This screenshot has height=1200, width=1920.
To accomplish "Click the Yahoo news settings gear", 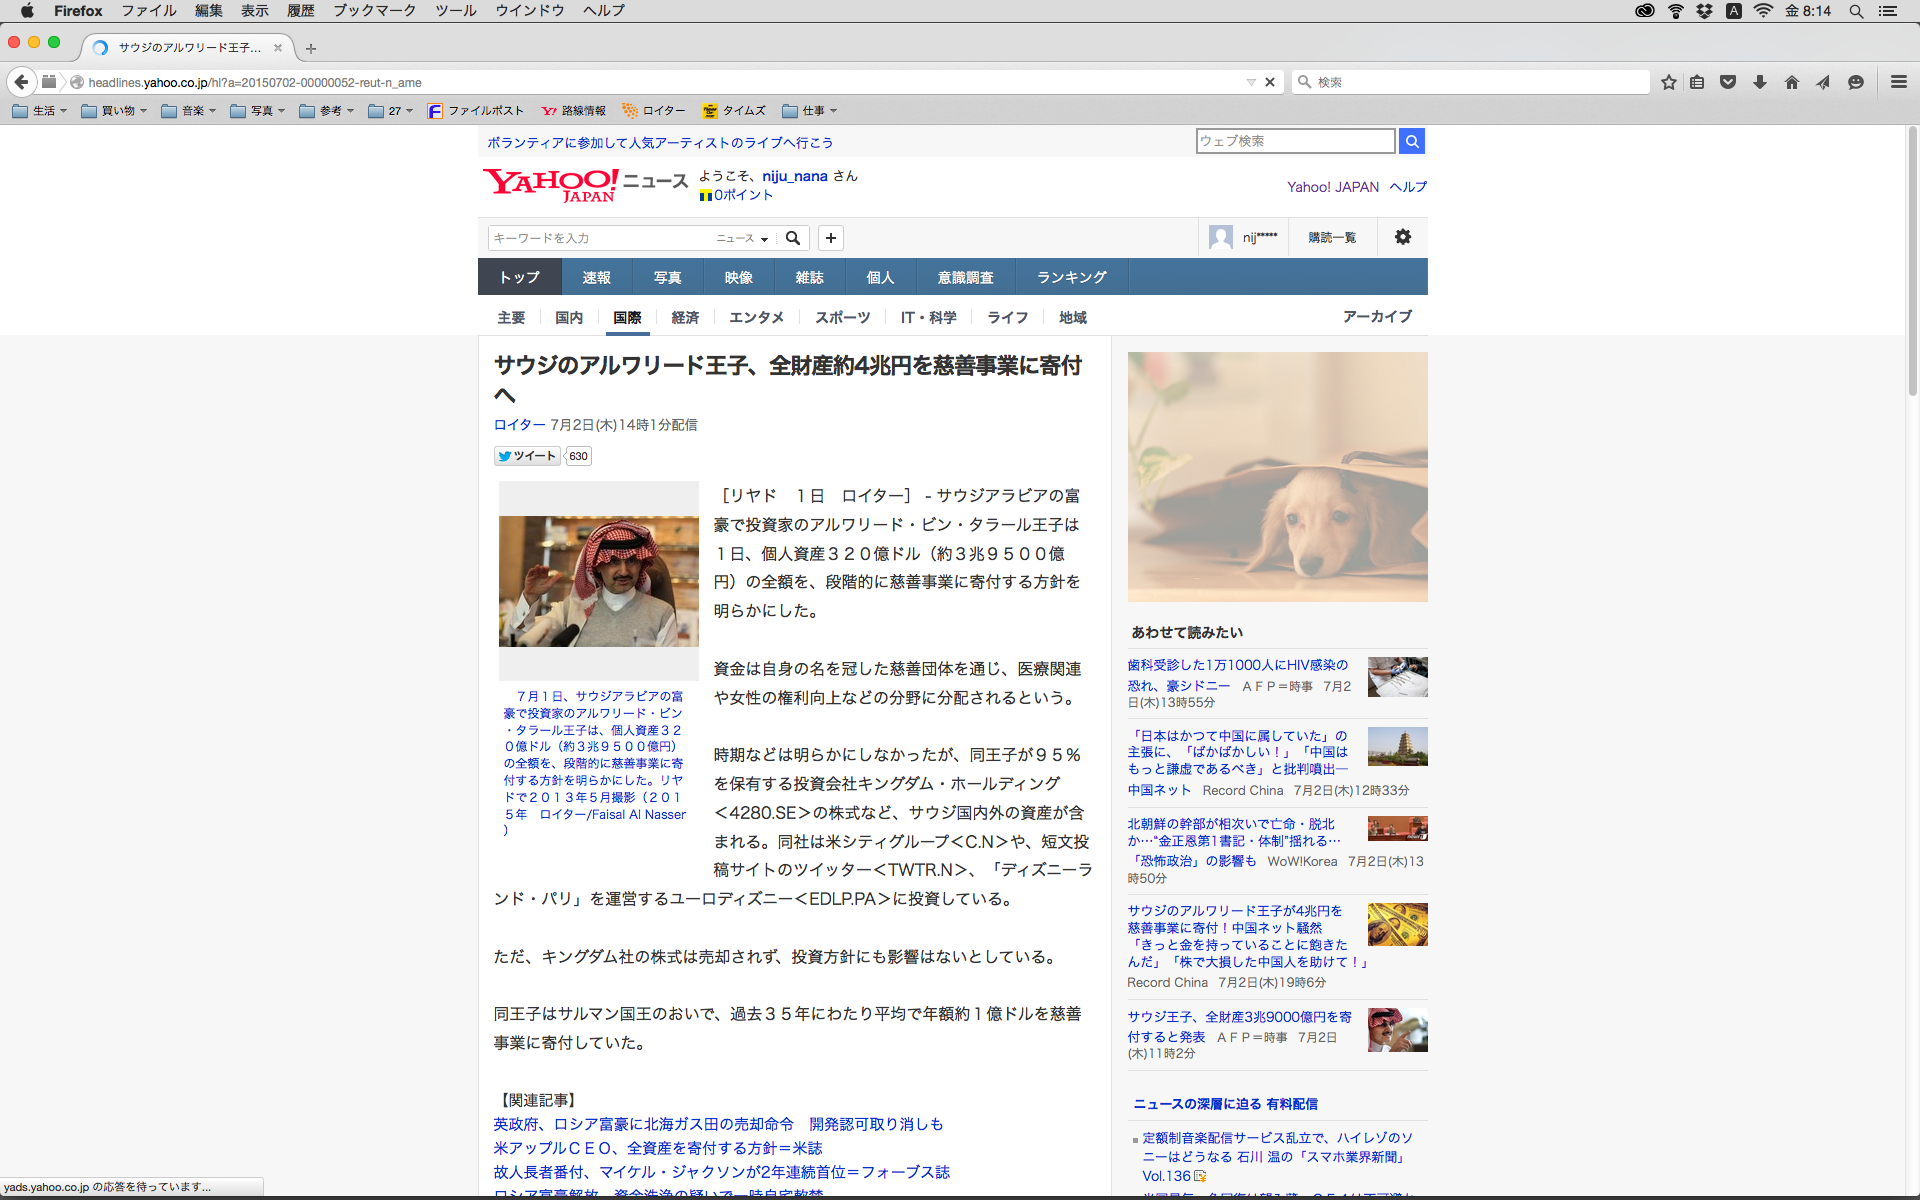I will (x=1403, y=237).
